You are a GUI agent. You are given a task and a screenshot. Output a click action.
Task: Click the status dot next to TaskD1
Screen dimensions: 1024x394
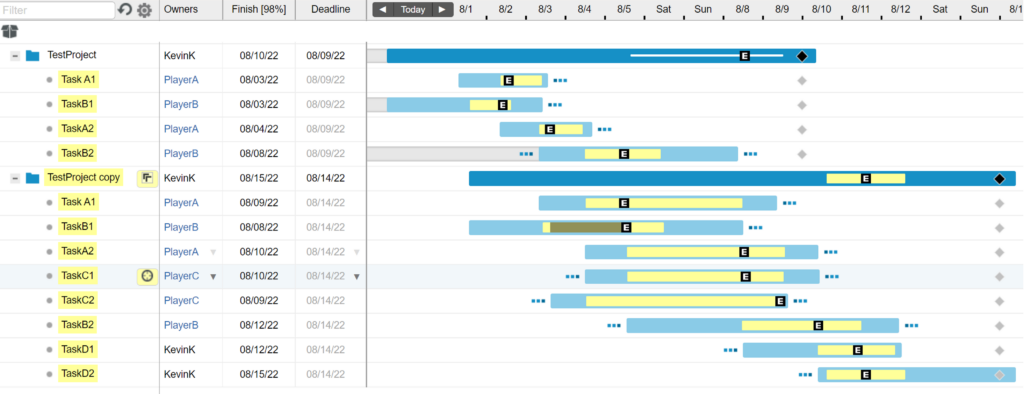[x=49, y=350]
